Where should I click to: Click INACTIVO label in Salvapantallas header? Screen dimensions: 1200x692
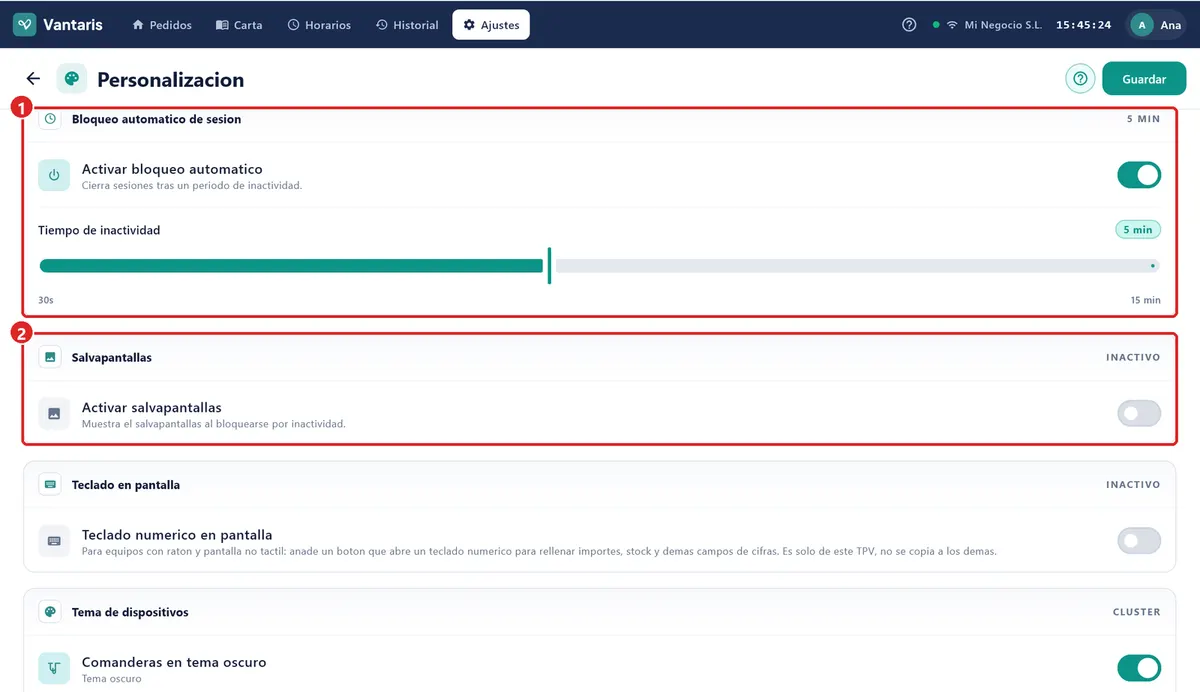pyautogui.click(x=1133, y=357)
